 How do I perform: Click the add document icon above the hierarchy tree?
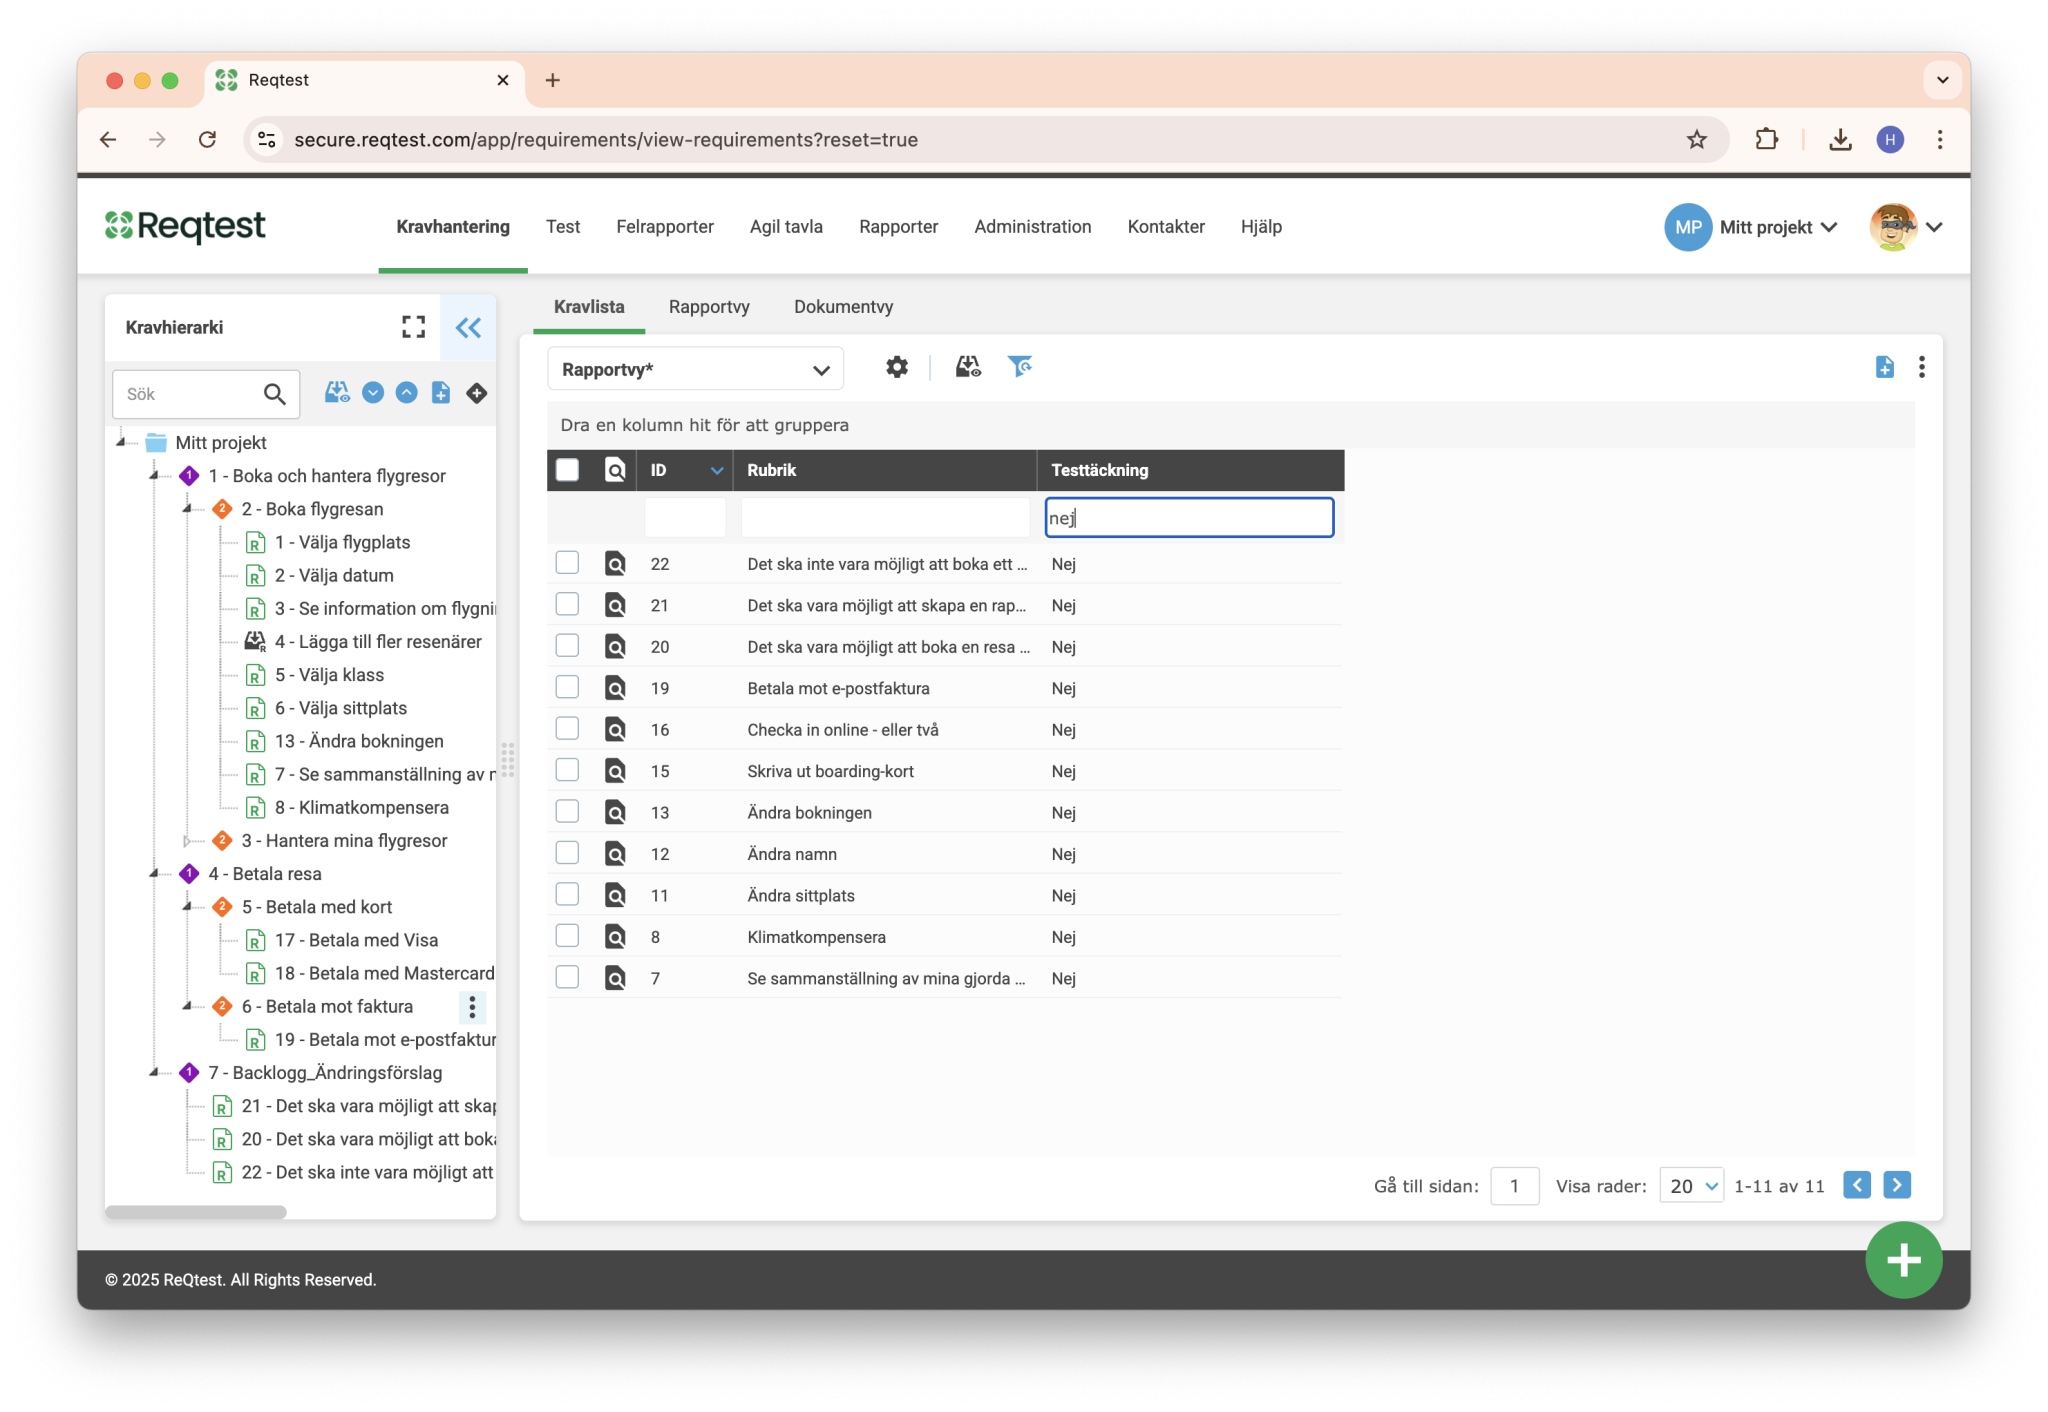click(x=441, y=393)
